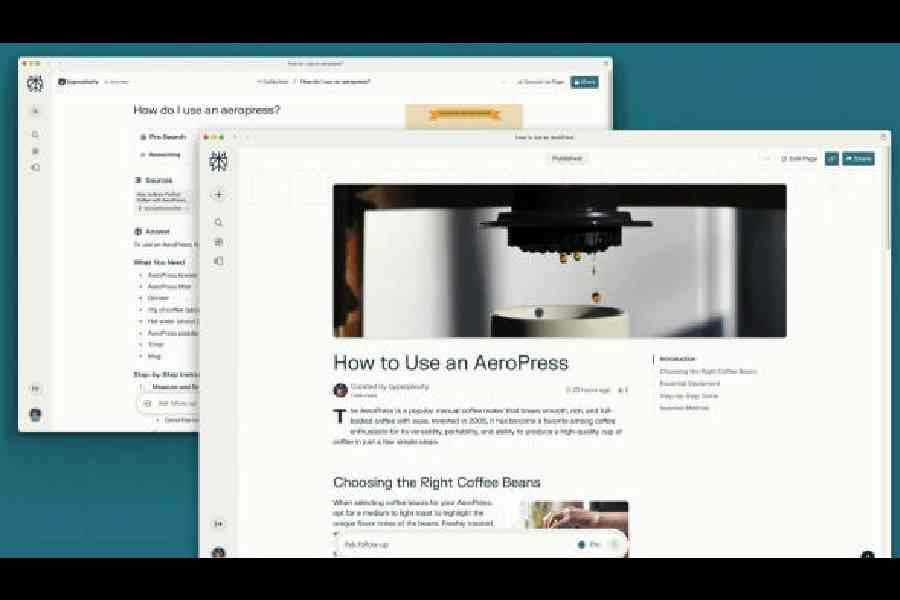The image size is (900, 600).
Task: Open Library icon in the front sidebar
Action: 219,261
